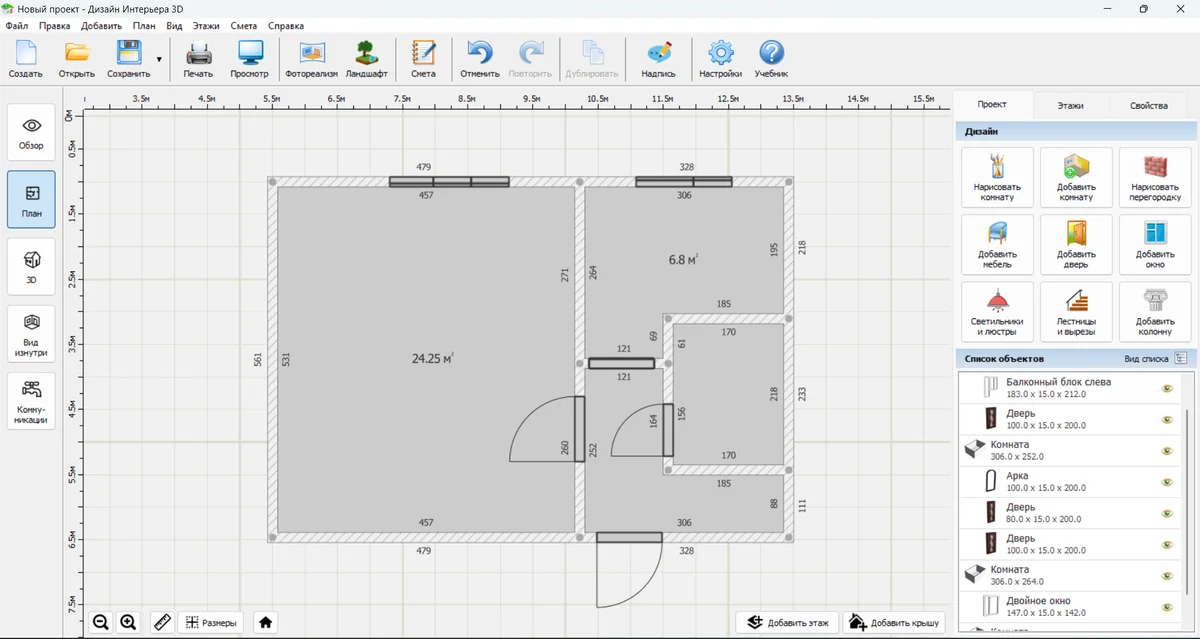This screenshot has height=639, width=1200.
Task: Open the Правка menu
Action: point(54,25)
